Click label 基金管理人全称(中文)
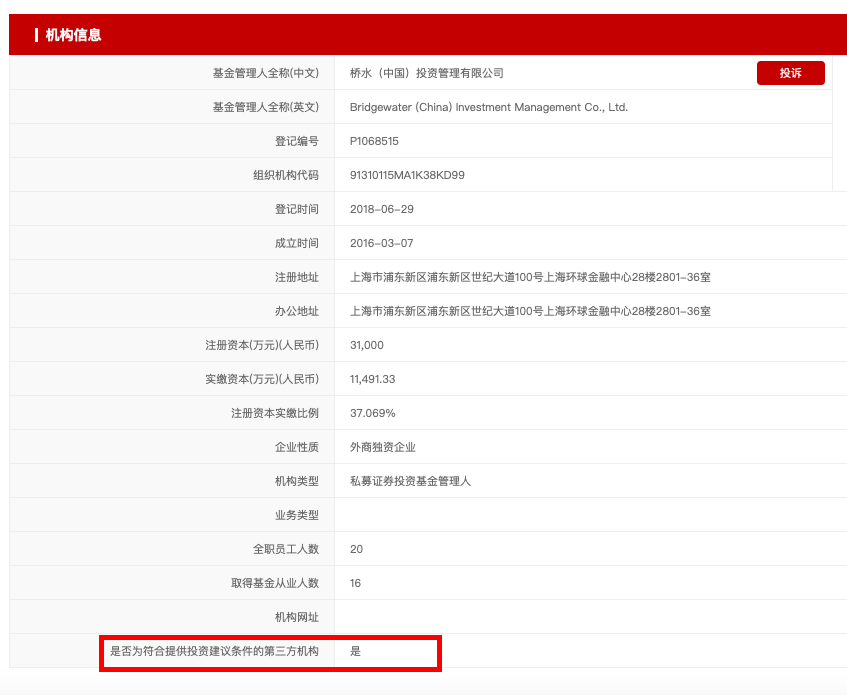Viewport: 847px width, 695px height. [265, 73]
